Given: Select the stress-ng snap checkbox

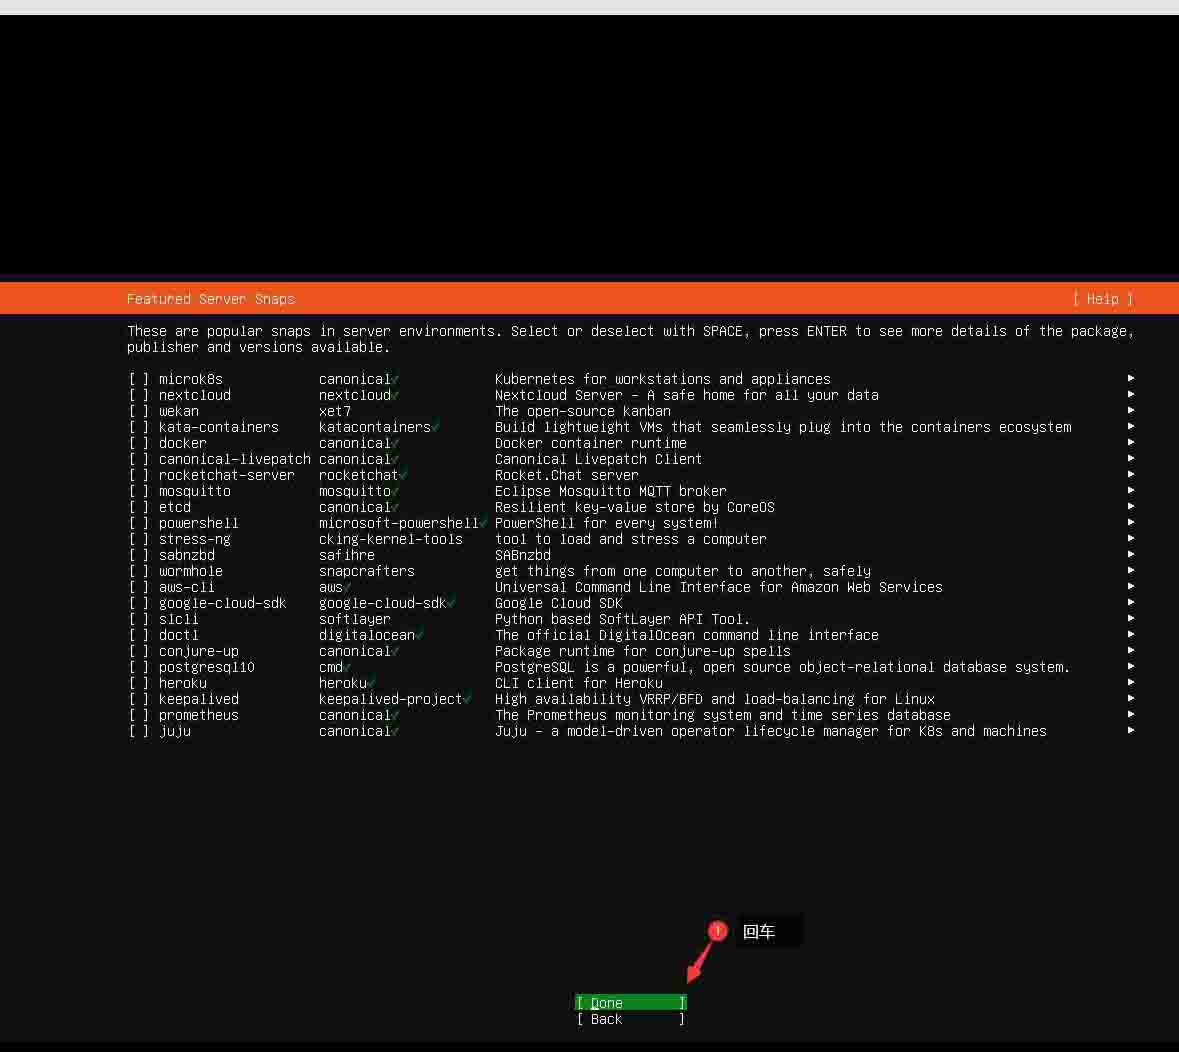Looking at the screenshot, I should point(138,539).
